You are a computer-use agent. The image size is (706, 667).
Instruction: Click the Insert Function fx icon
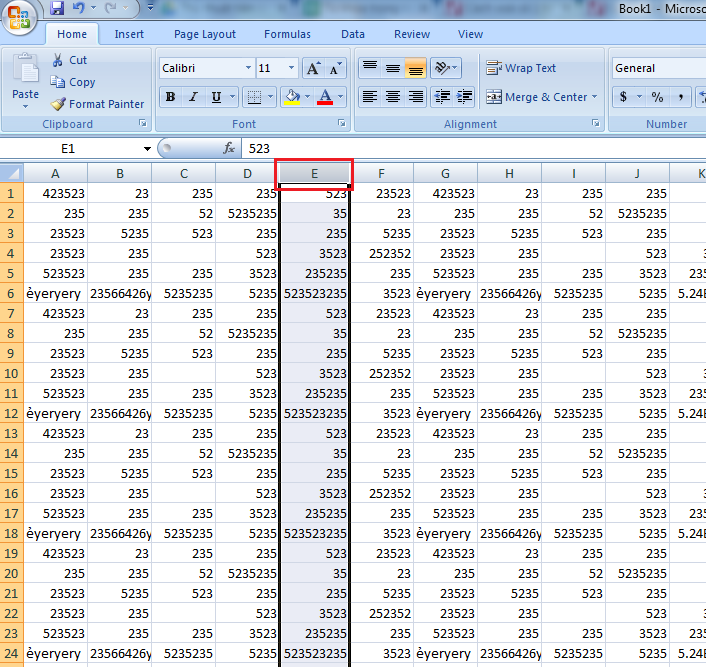point(229,148)
